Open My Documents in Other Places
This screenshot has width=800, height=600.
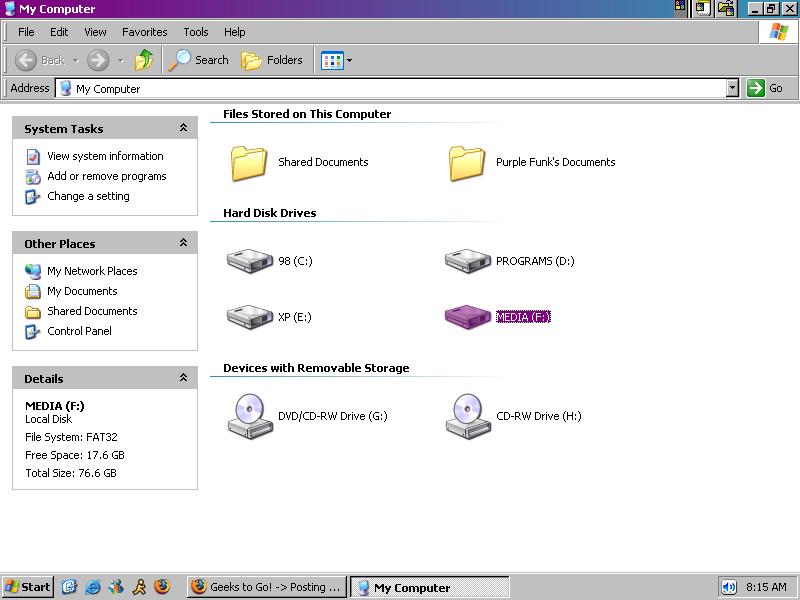point(82,291)
